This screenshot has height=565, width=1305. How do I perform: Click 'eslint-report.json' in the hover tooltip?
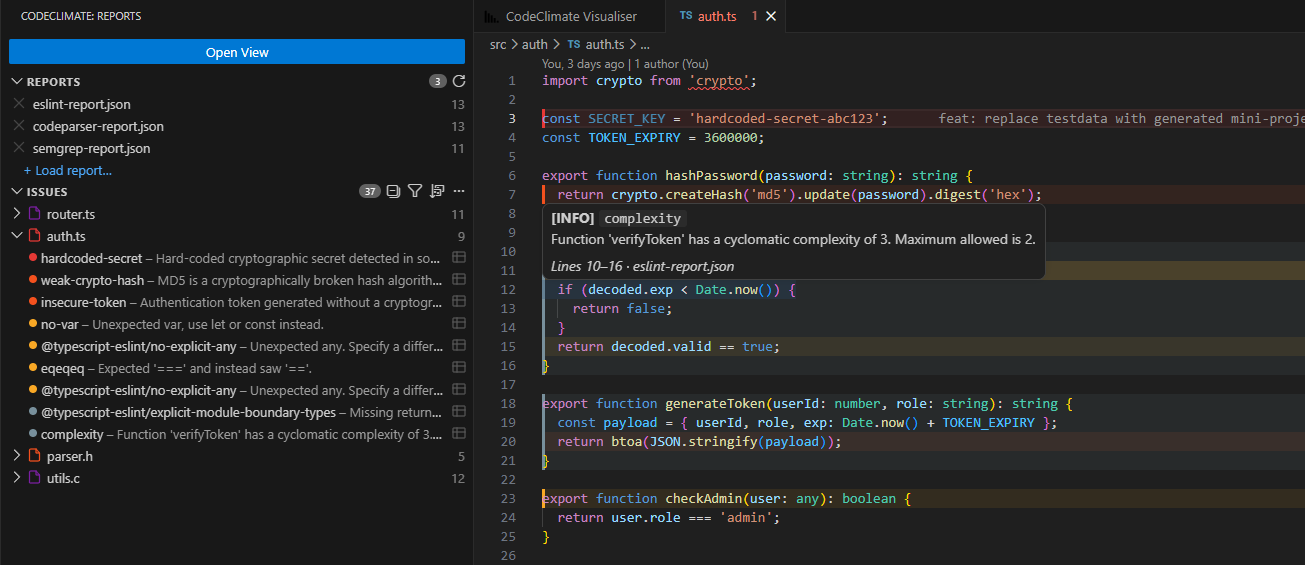click(x=683, y=266)
